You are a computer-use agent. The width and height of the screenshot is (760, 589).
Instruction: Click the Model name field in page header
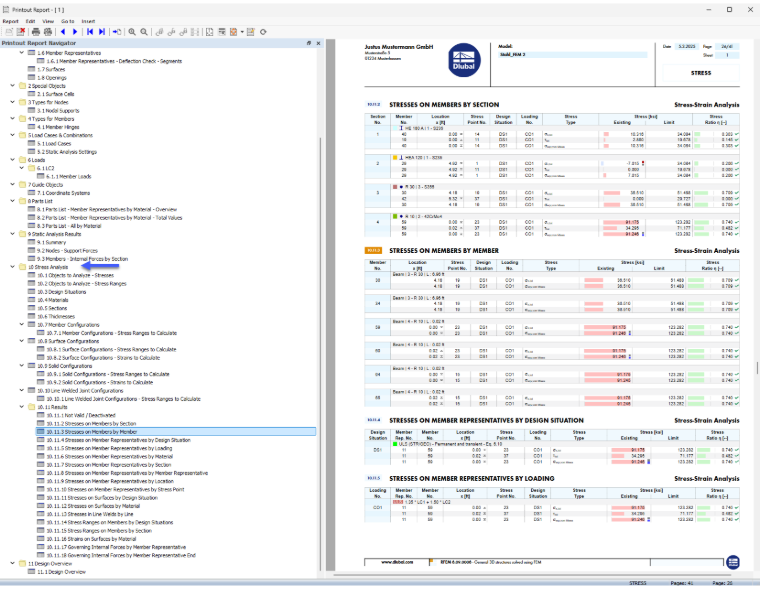point(573,55)
